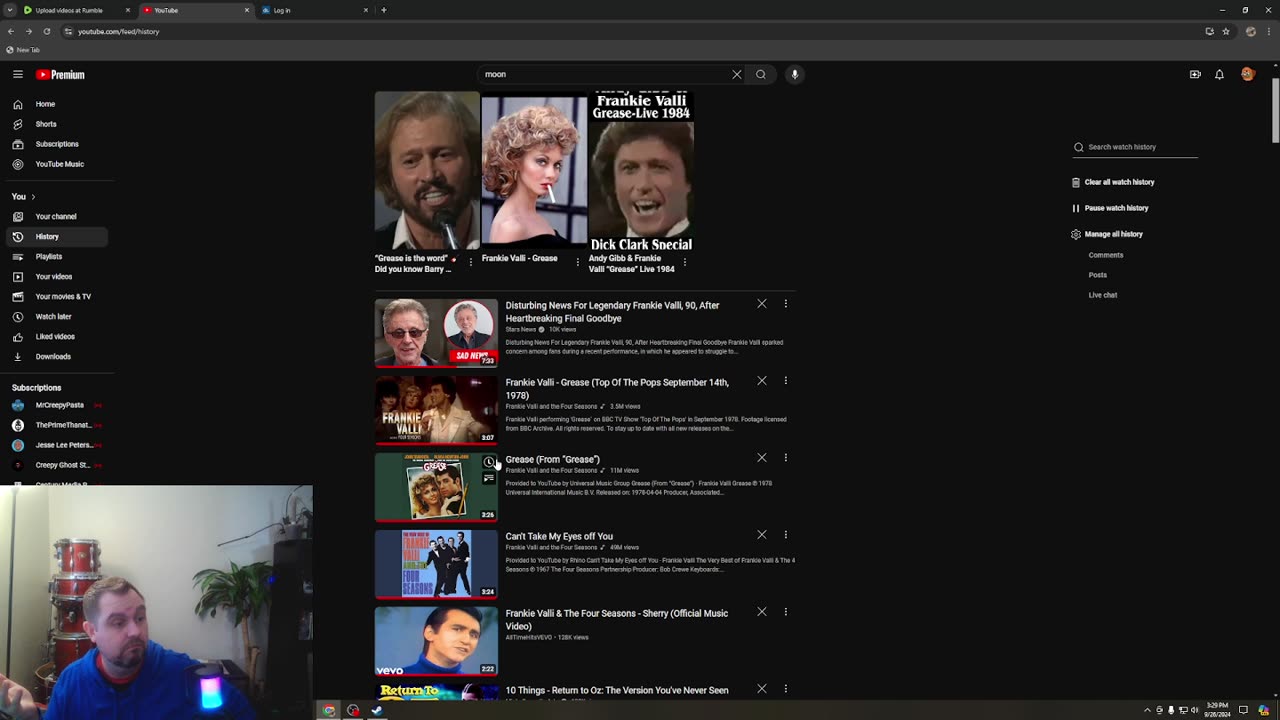1280x720 pixels.
Task: Open Your channel
Action: (55, 216)
